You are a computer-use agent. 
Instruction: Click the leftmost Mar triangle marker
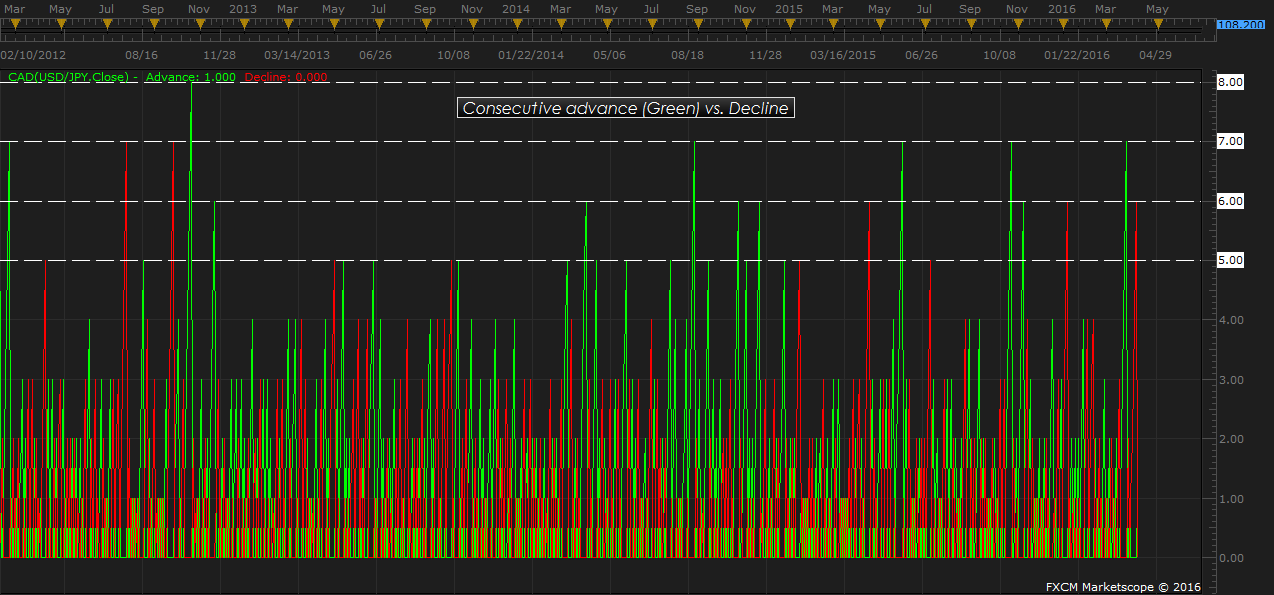click(x=15, y=23)
